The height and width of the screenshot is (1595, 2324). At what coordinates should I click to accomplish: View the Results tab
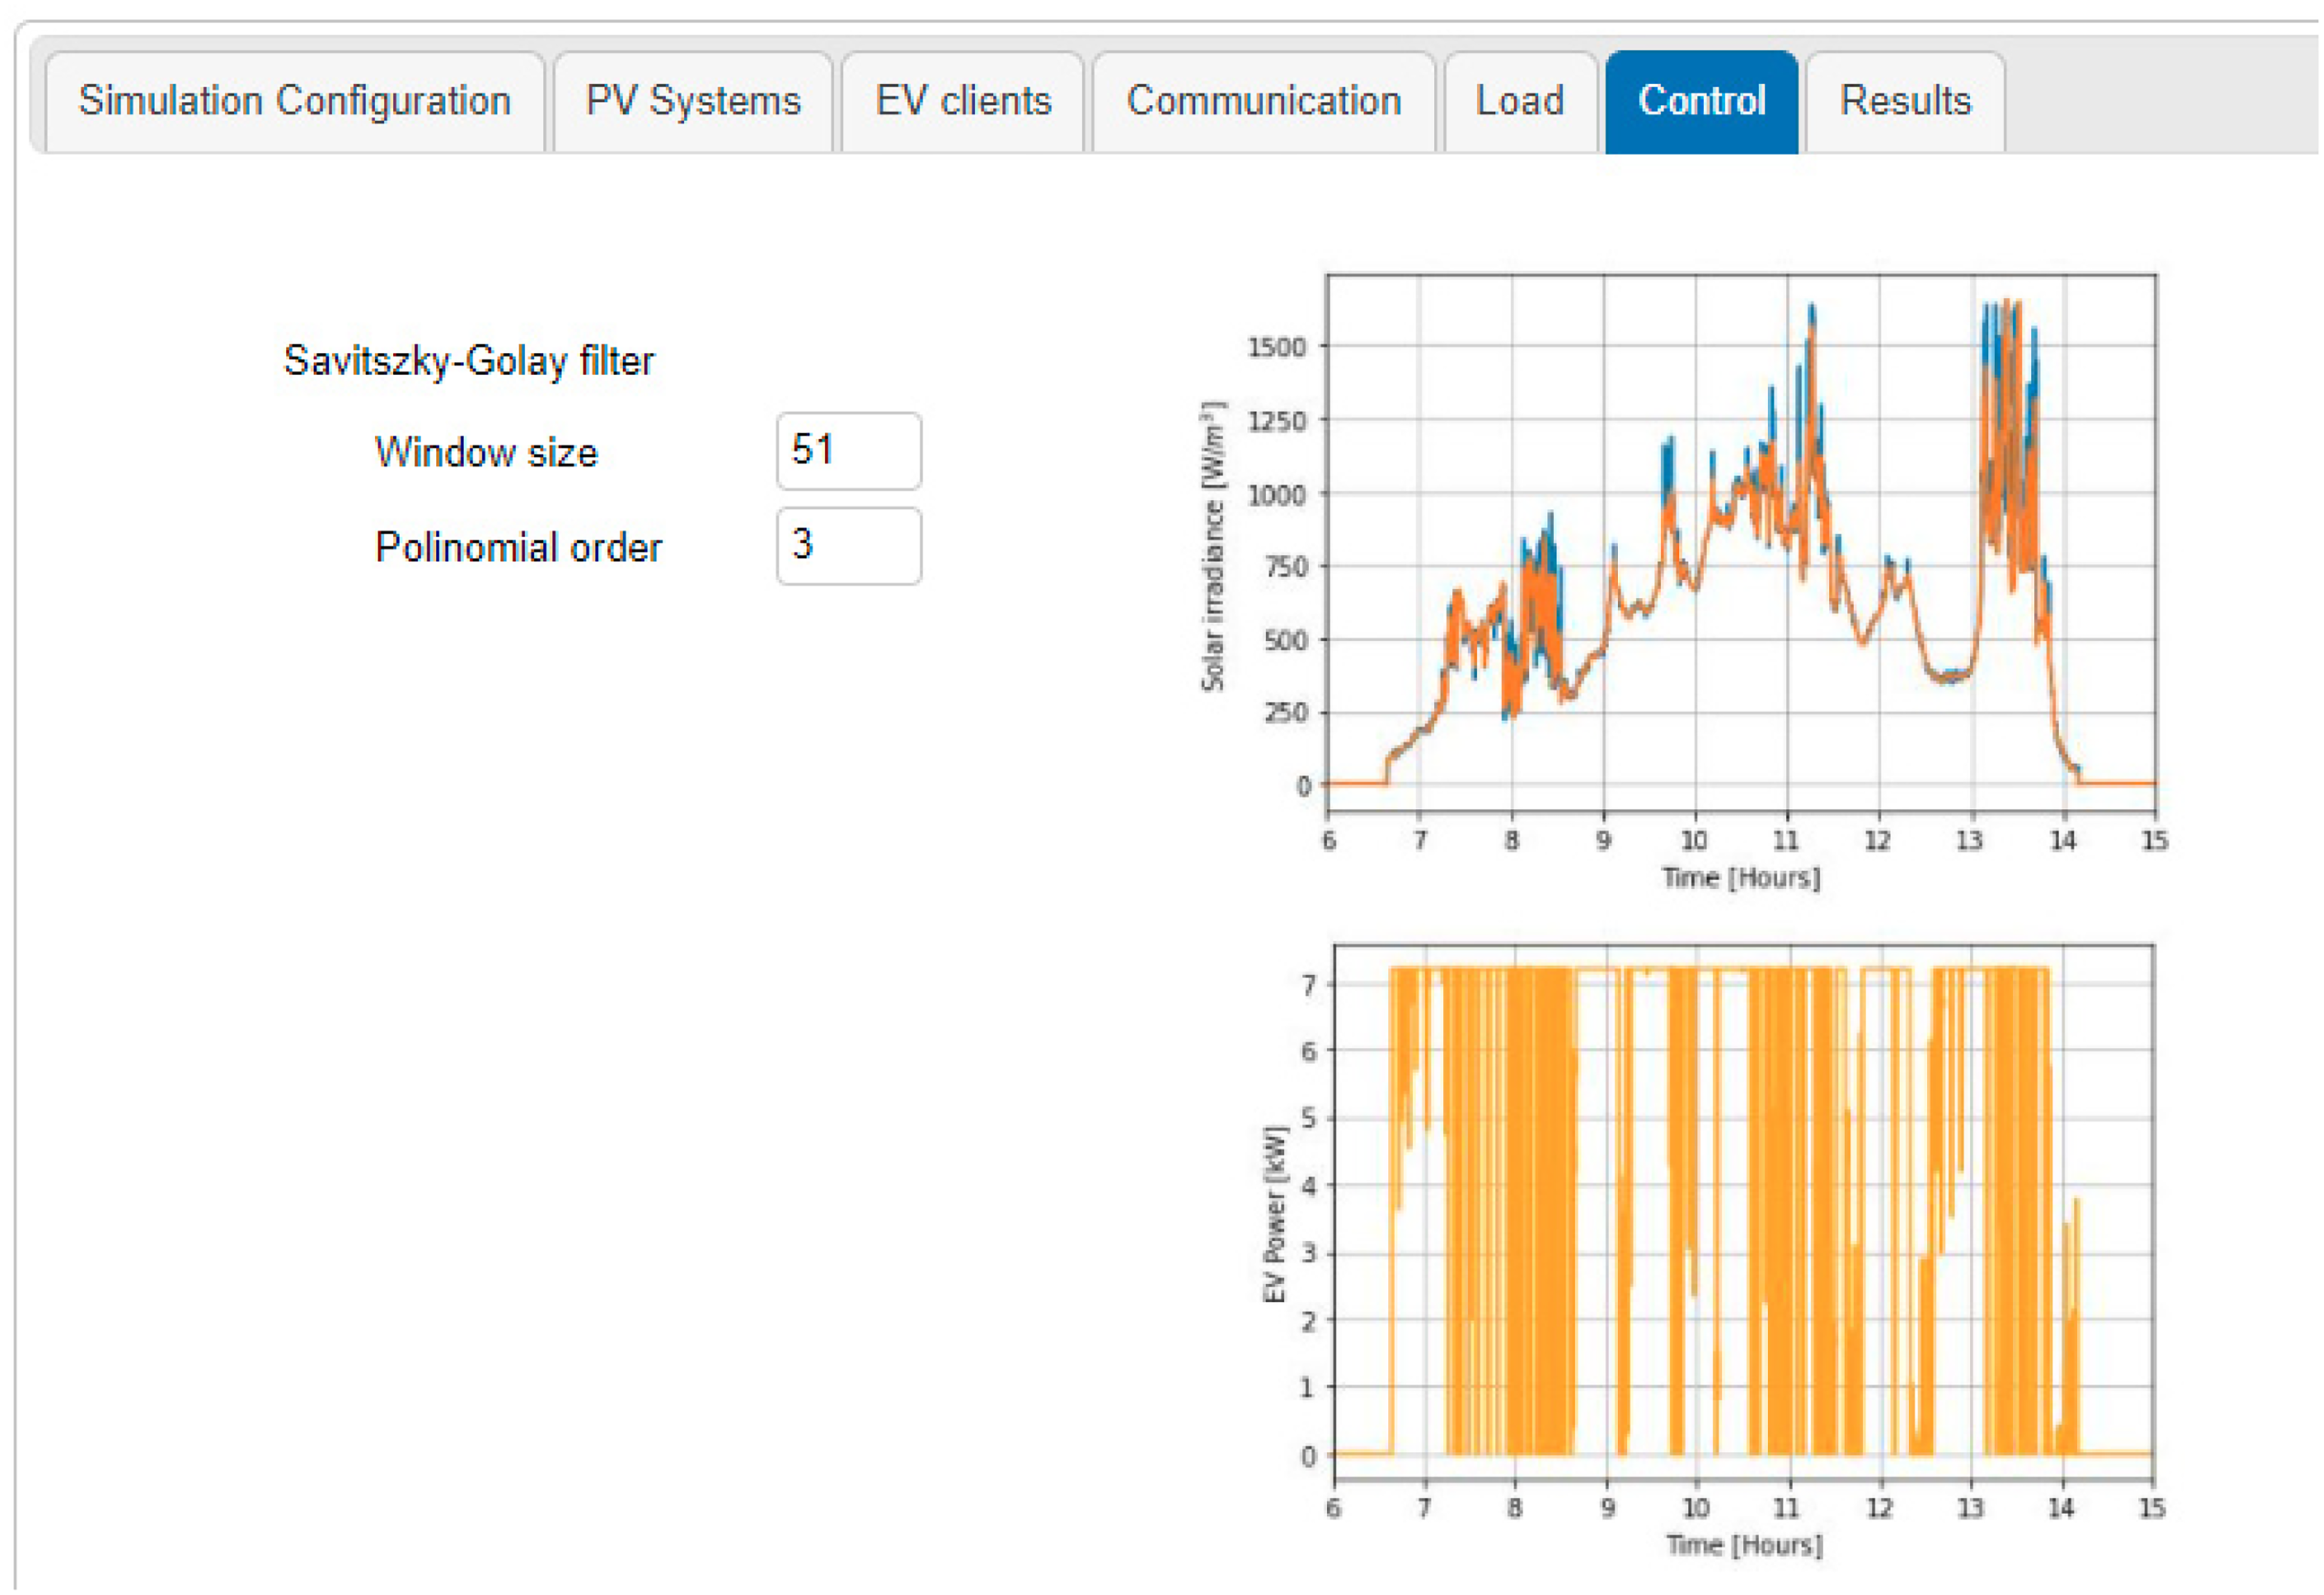click(x=1905, y=102)
